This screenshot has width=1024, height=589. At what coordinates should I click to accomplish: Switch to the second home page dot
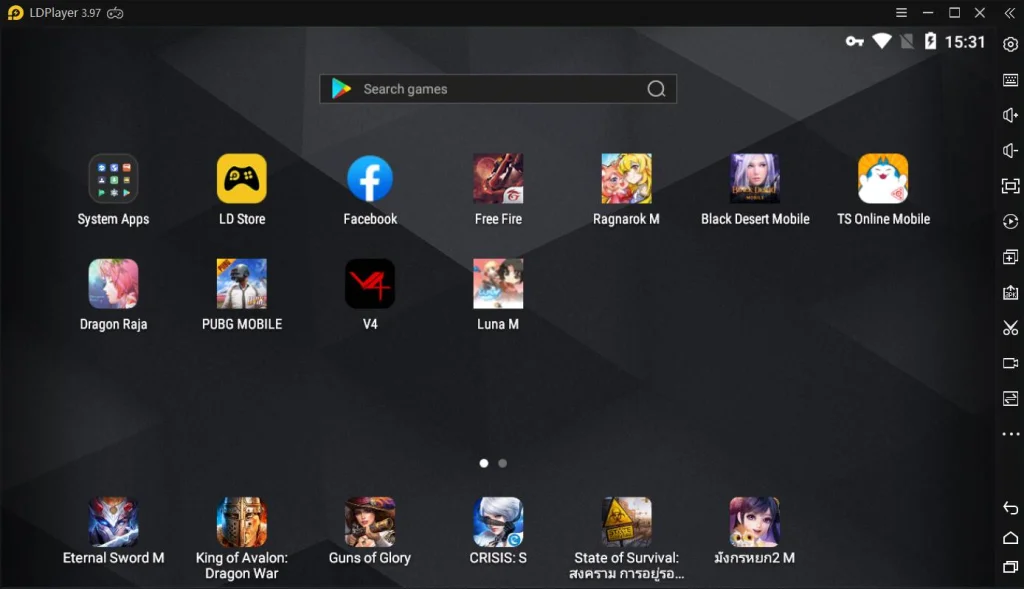(x=502, y=463)
